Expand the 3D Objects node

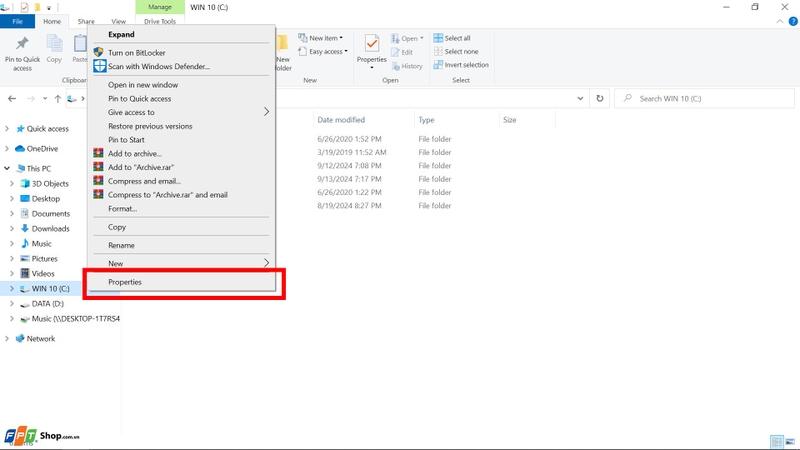pos(12,183)
